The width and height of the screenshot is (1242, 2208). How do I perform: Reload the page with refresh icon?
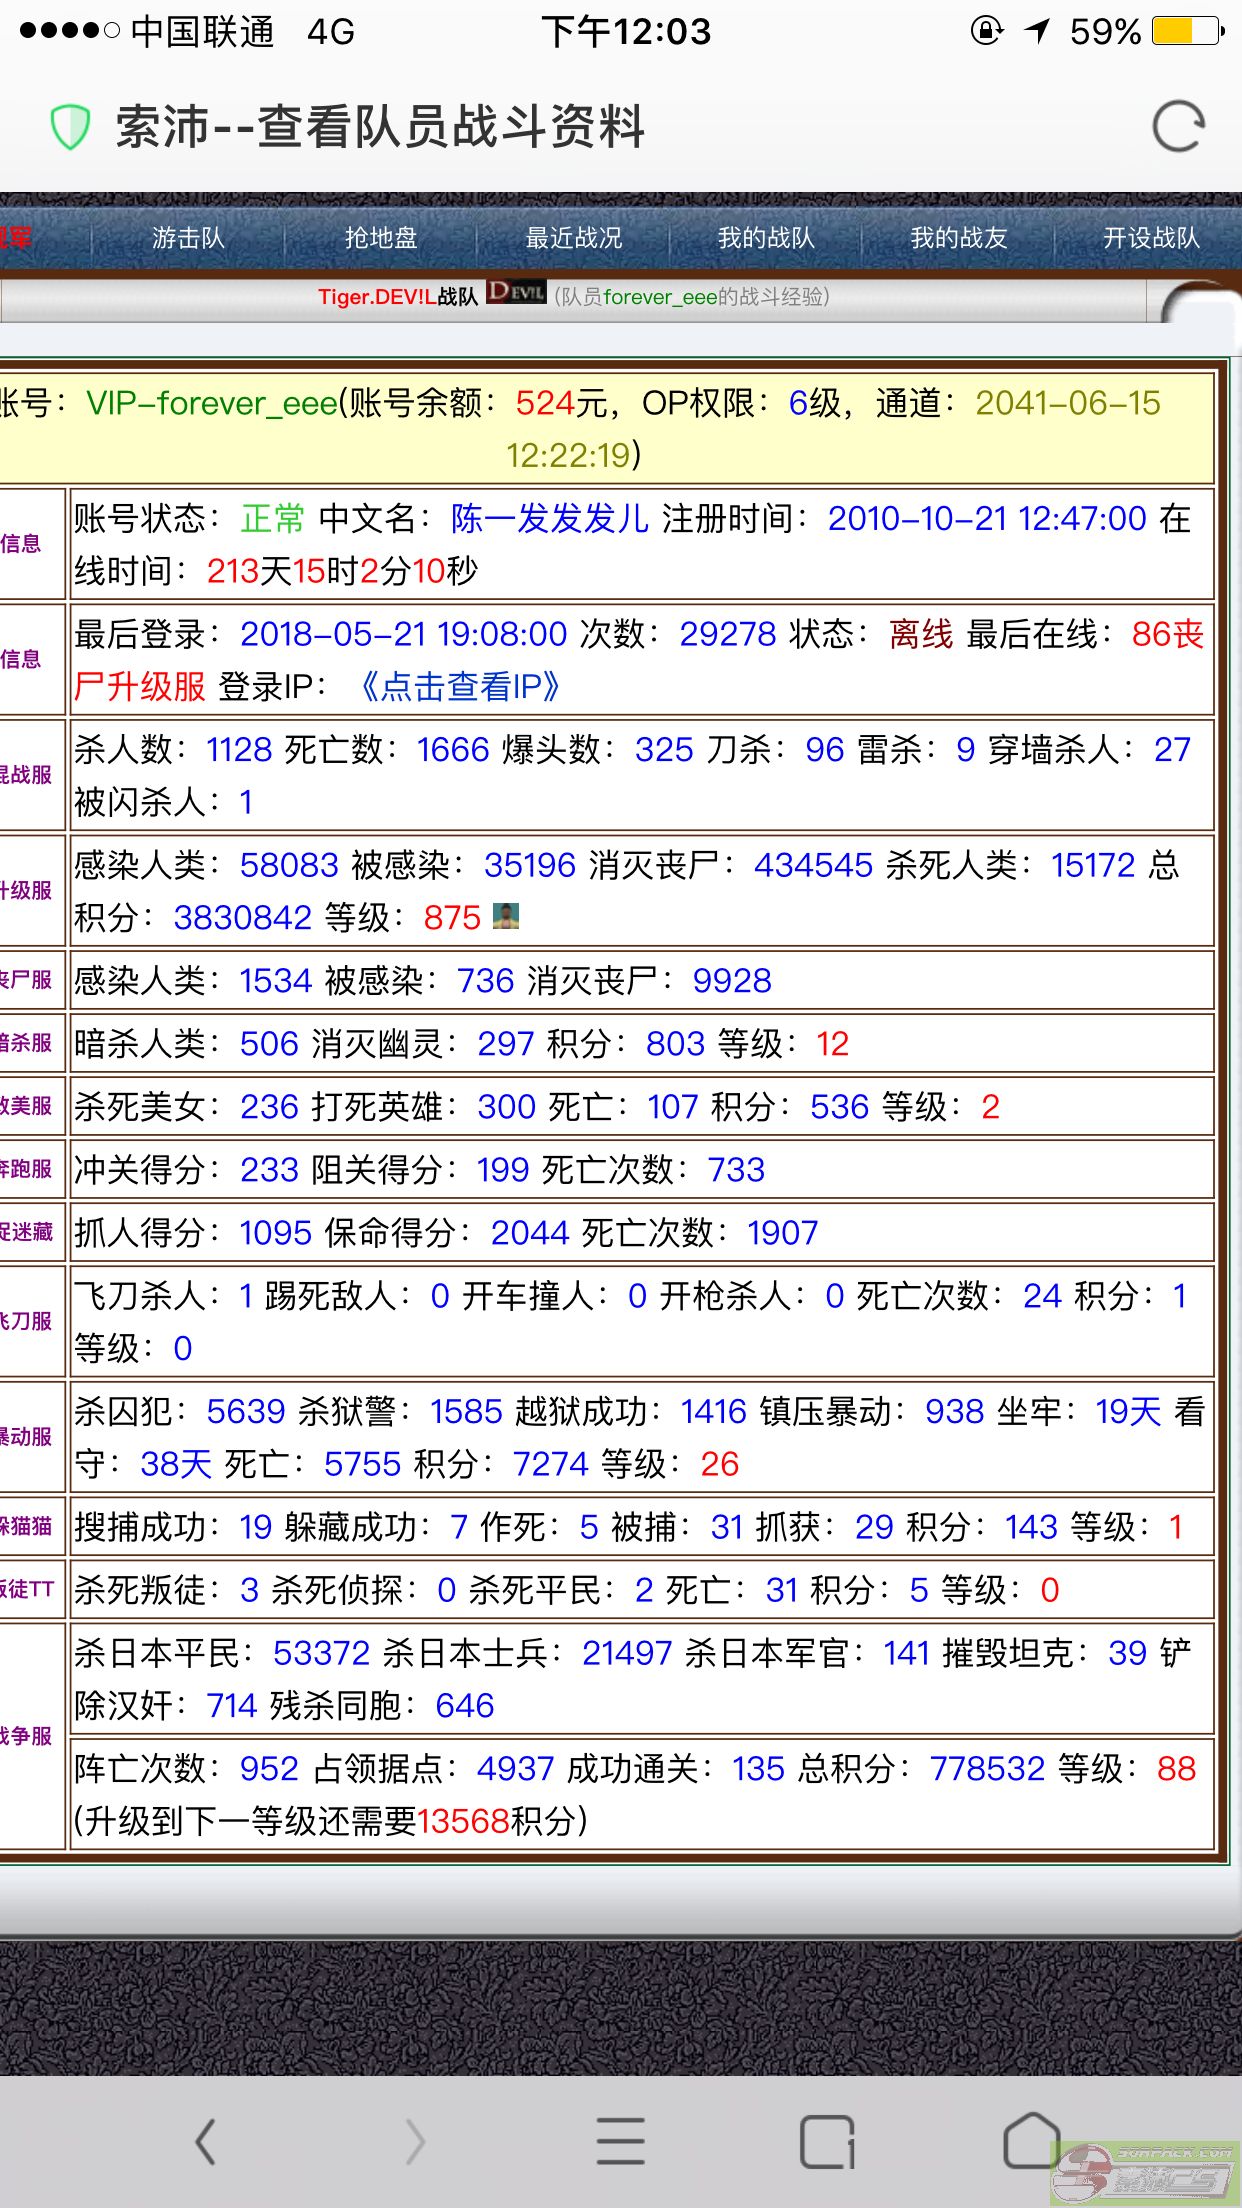pos(1178,127)
